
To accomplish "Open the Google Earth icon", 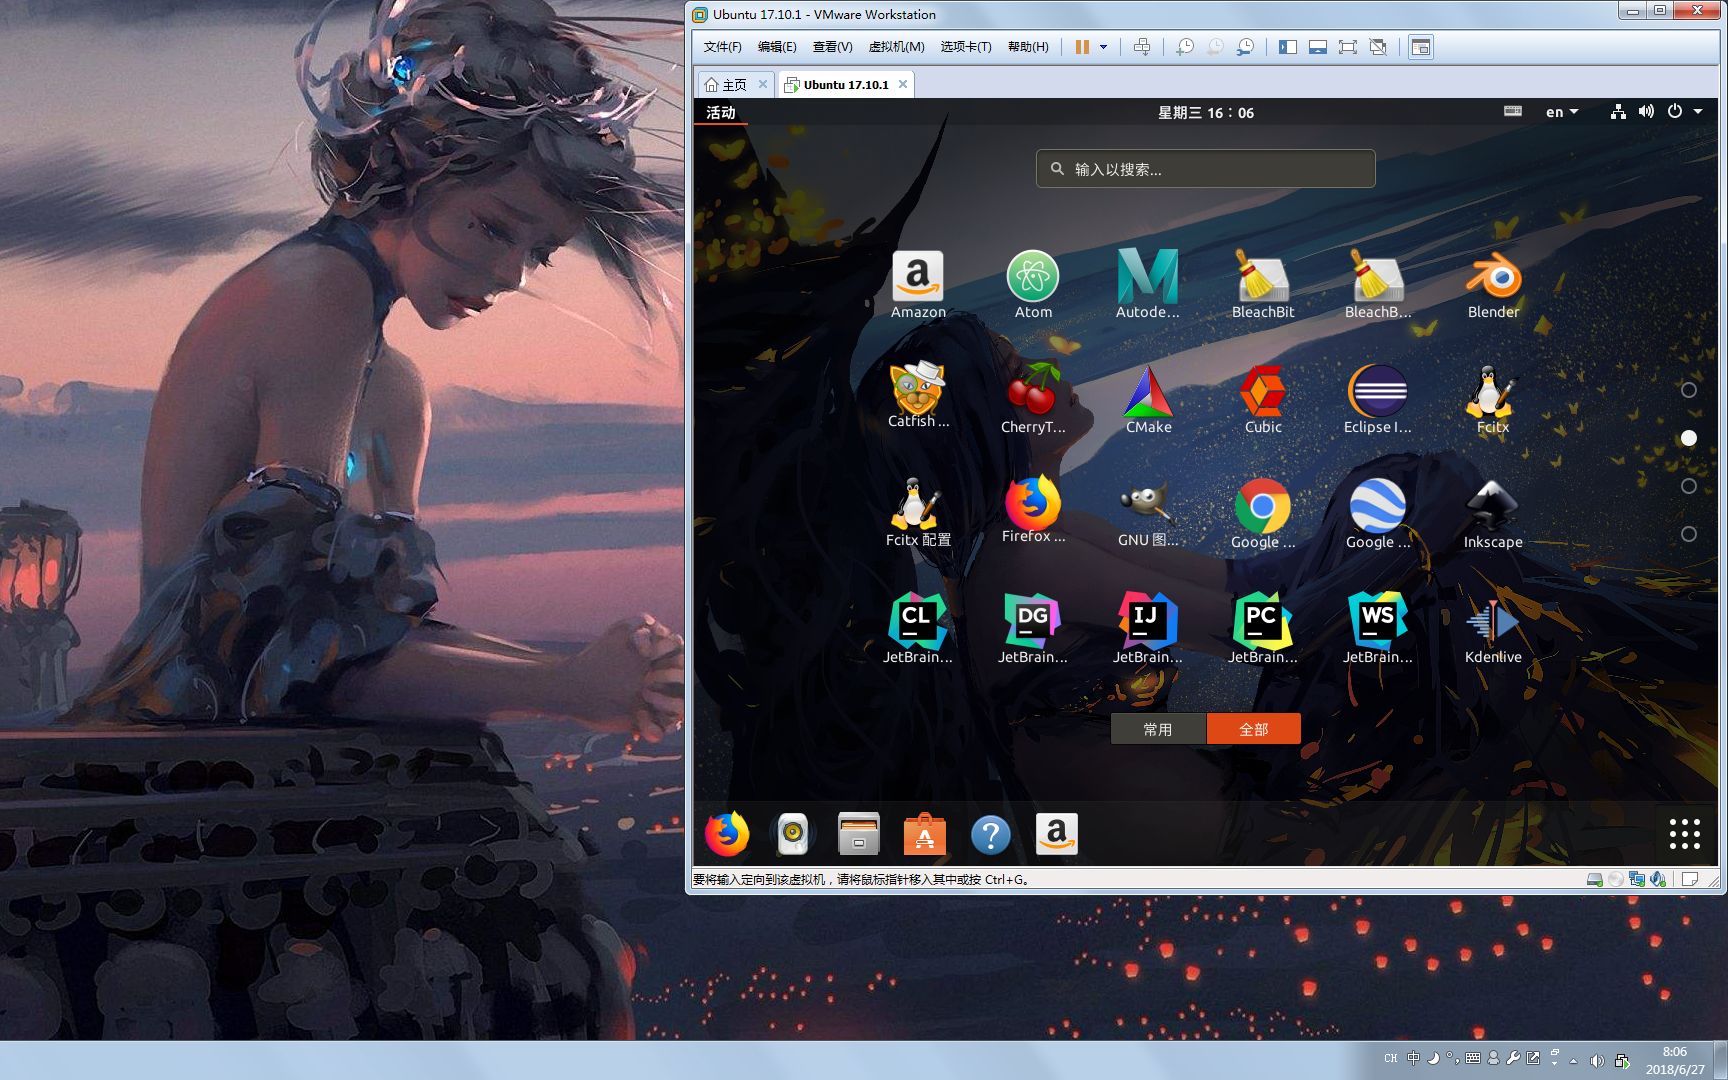I will click(x=1378, y=507).
